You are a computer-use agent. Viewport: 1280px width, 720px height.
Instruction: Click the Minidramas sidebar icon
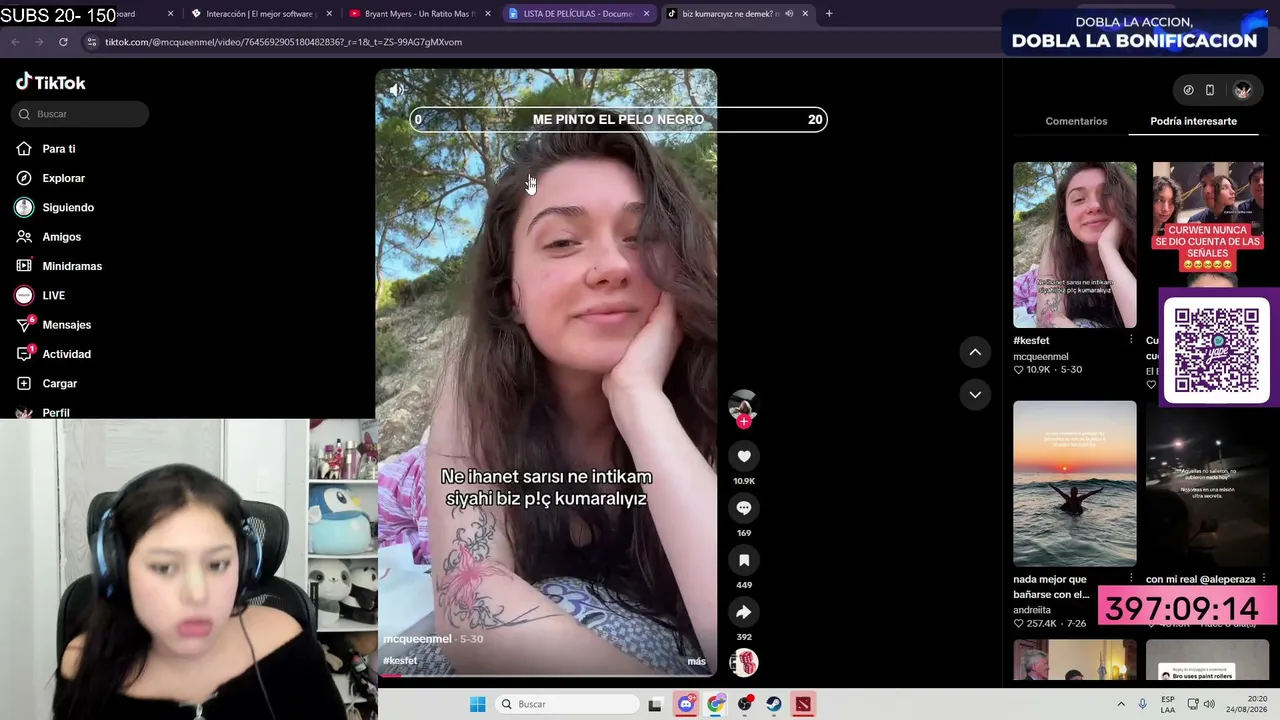24,266
